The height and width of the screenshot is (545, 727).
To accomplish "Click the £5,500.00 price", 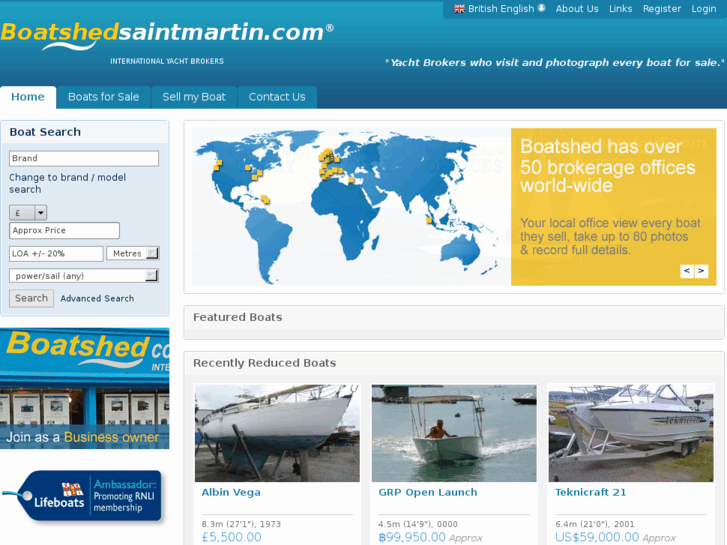I will coord(231,537).
